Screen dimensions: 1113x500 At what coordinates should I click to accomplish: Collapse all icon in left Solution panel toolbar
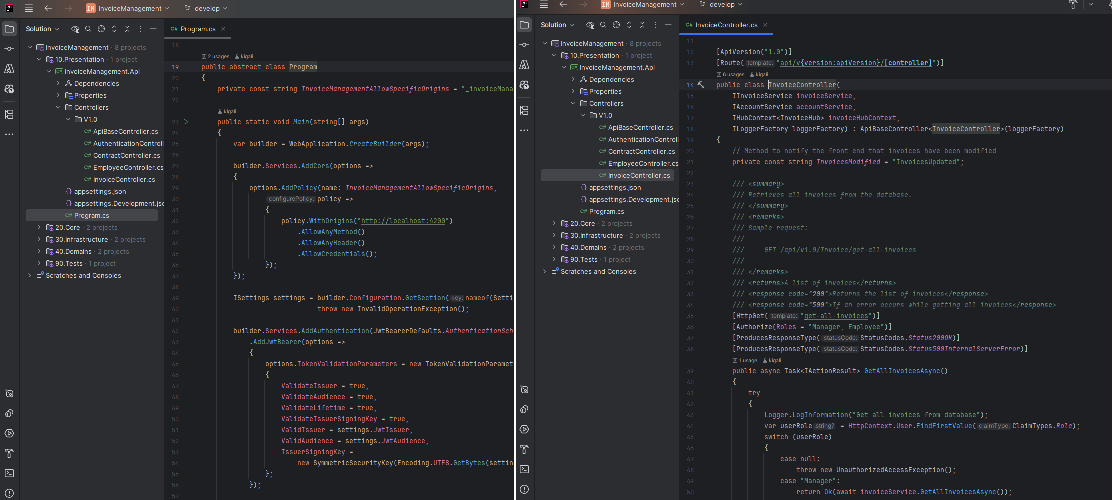pyautogui.click(x=126, y=29)
